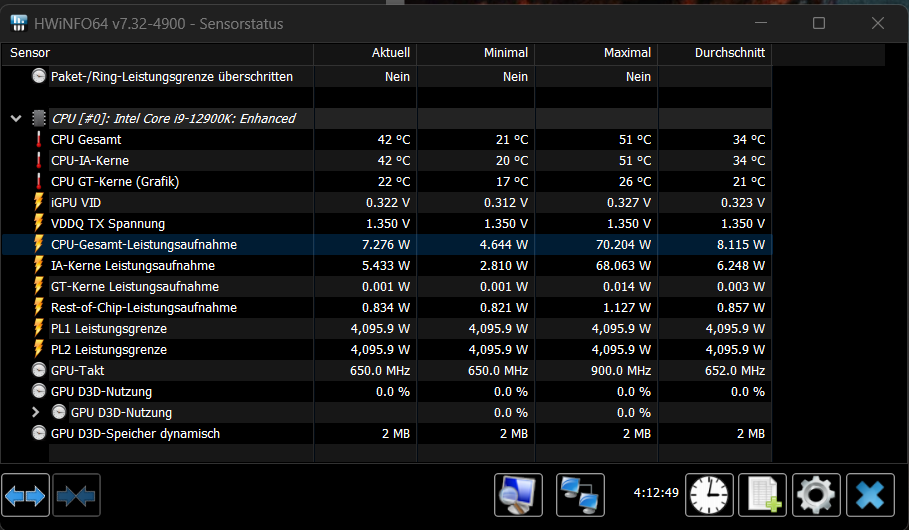Click the lightning icon beside PL1 Leistungsgrenze
The height and width of the screenshot is (530, 909).
(39, 328)
